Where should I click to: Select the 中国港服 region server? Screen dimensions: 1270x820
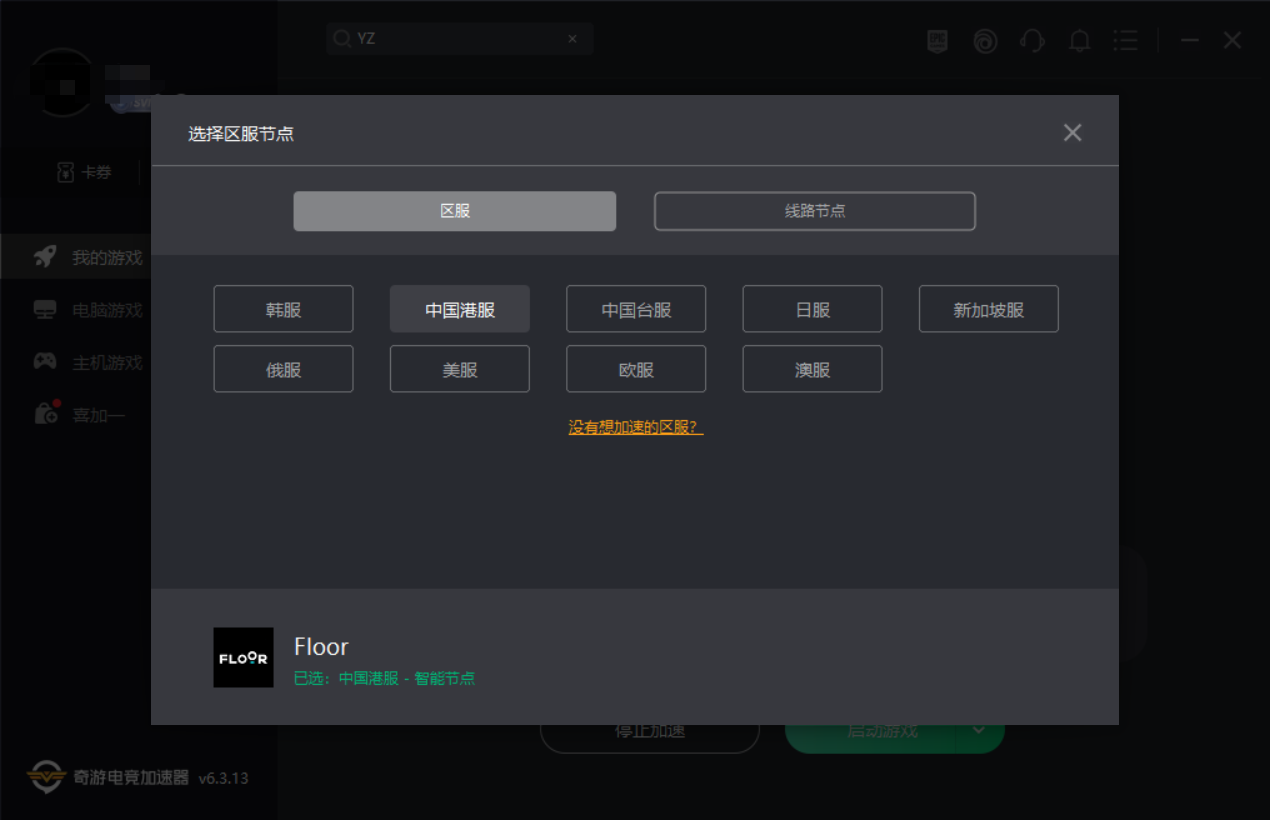coord(460,309)
